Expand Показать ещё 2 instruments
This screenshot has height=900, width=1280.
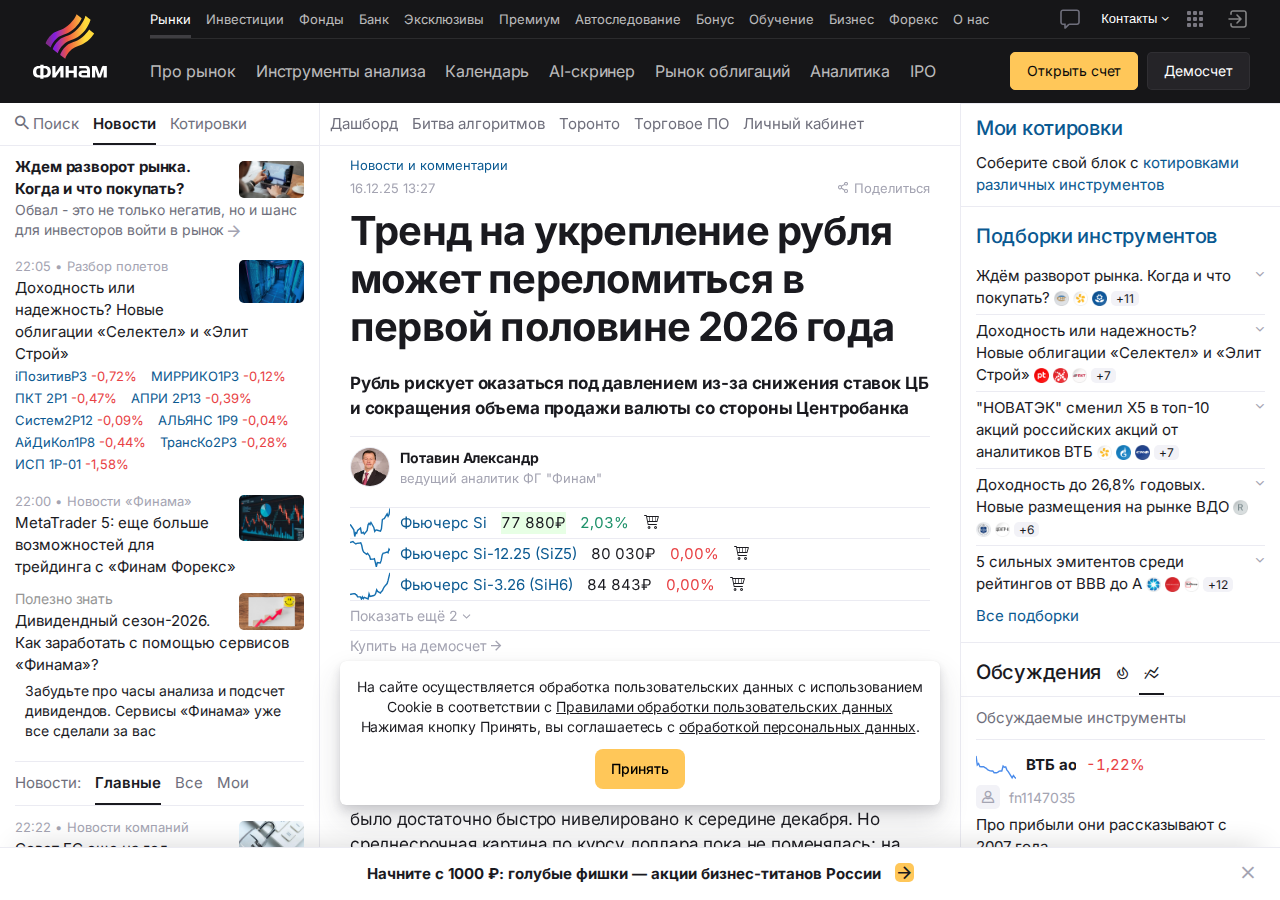410,616
